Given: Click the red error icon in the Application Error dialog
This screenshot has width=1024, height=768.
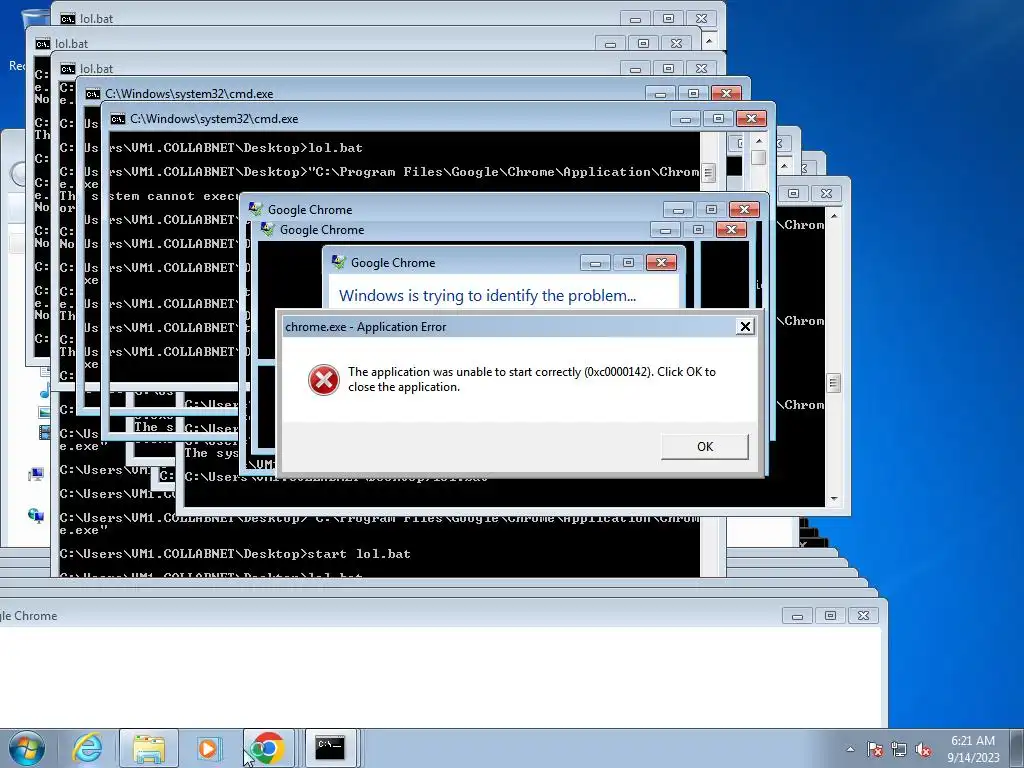Looking at the screenshot, I should coord(324,379).
